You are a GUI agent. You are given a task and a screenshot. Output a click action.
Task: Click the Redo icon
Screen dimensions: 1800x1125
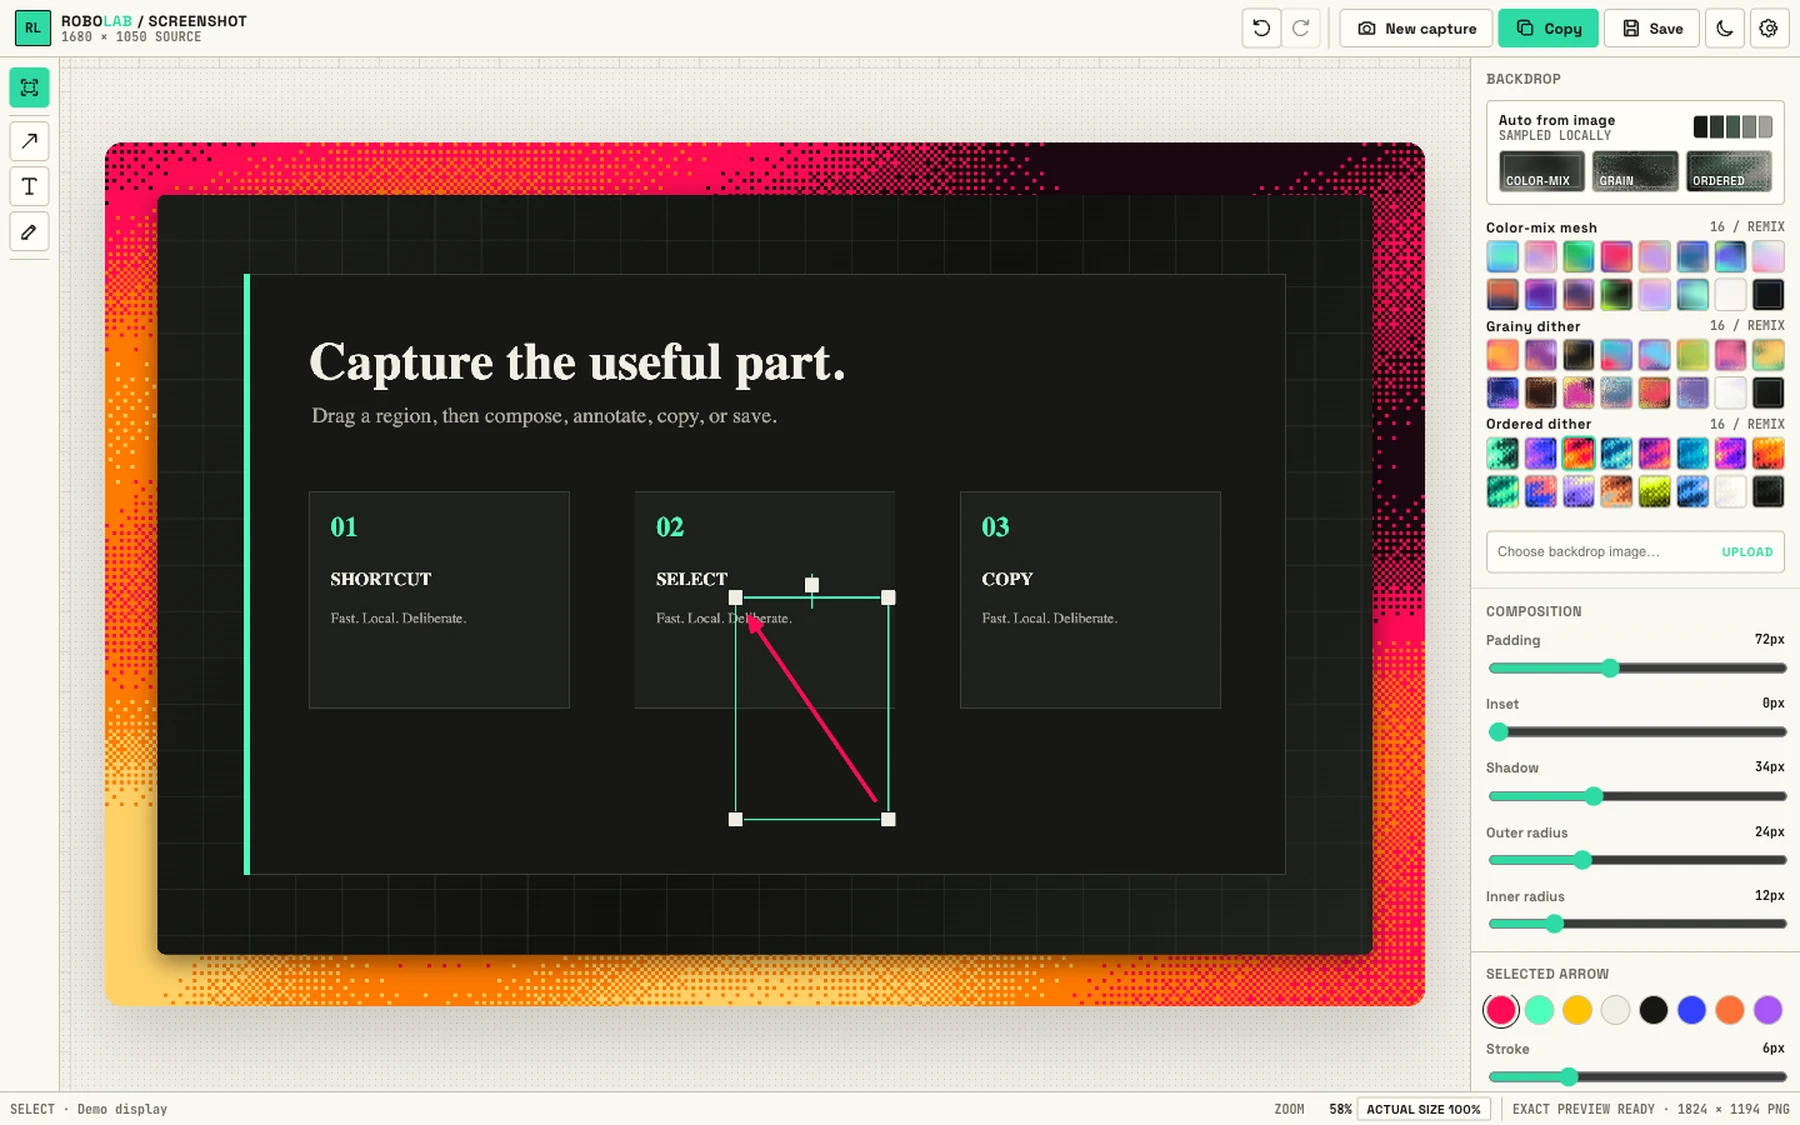coord(1301,28)
